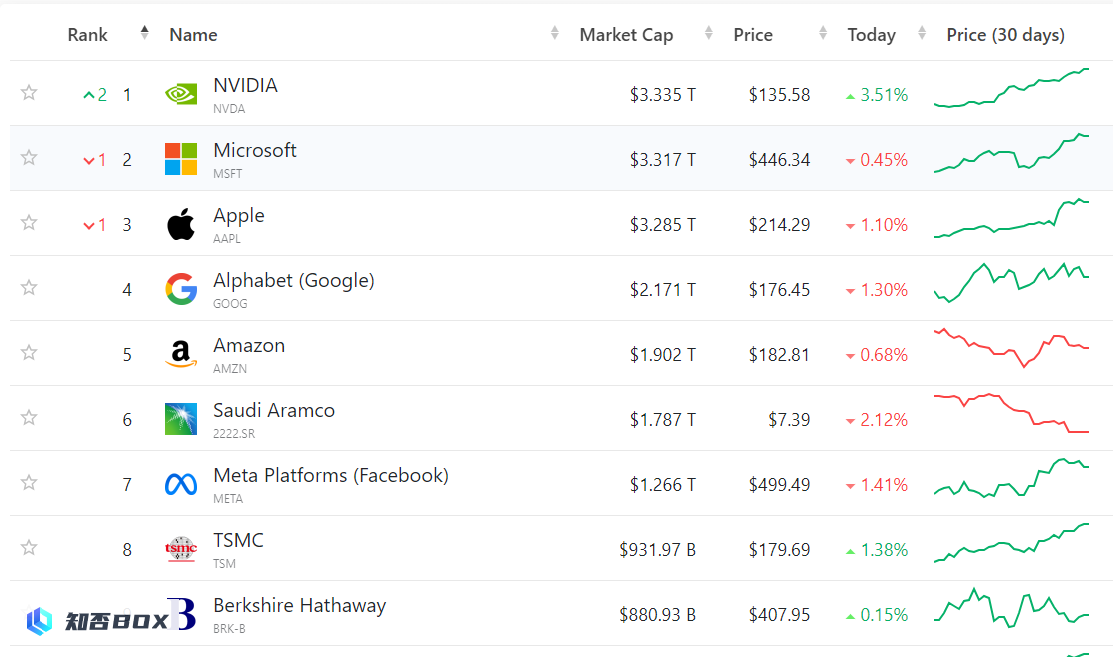Toggle favorite star for NVIDIA
1113x657 pixels.
point(29,92)
